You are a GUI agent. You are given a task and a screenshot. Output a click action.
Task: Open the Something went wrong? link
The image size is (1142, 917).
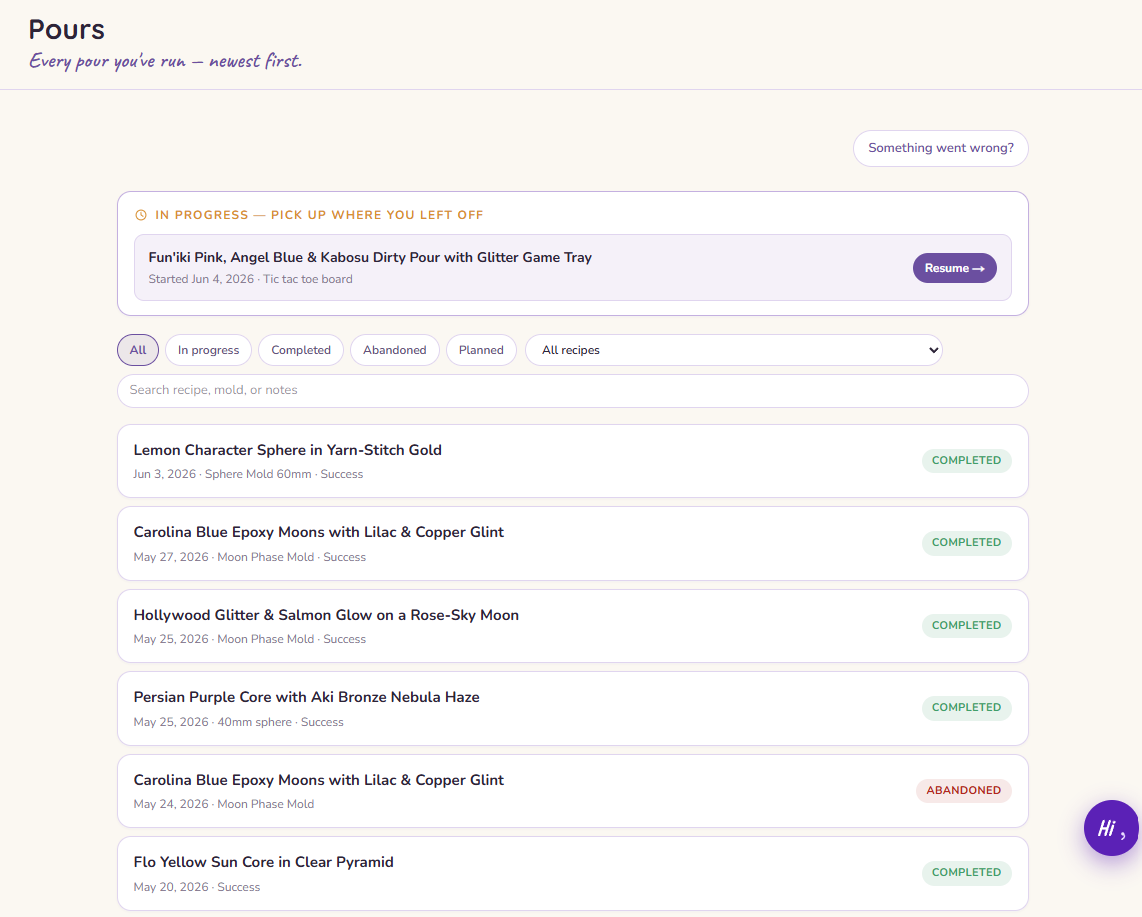point(940,148)
